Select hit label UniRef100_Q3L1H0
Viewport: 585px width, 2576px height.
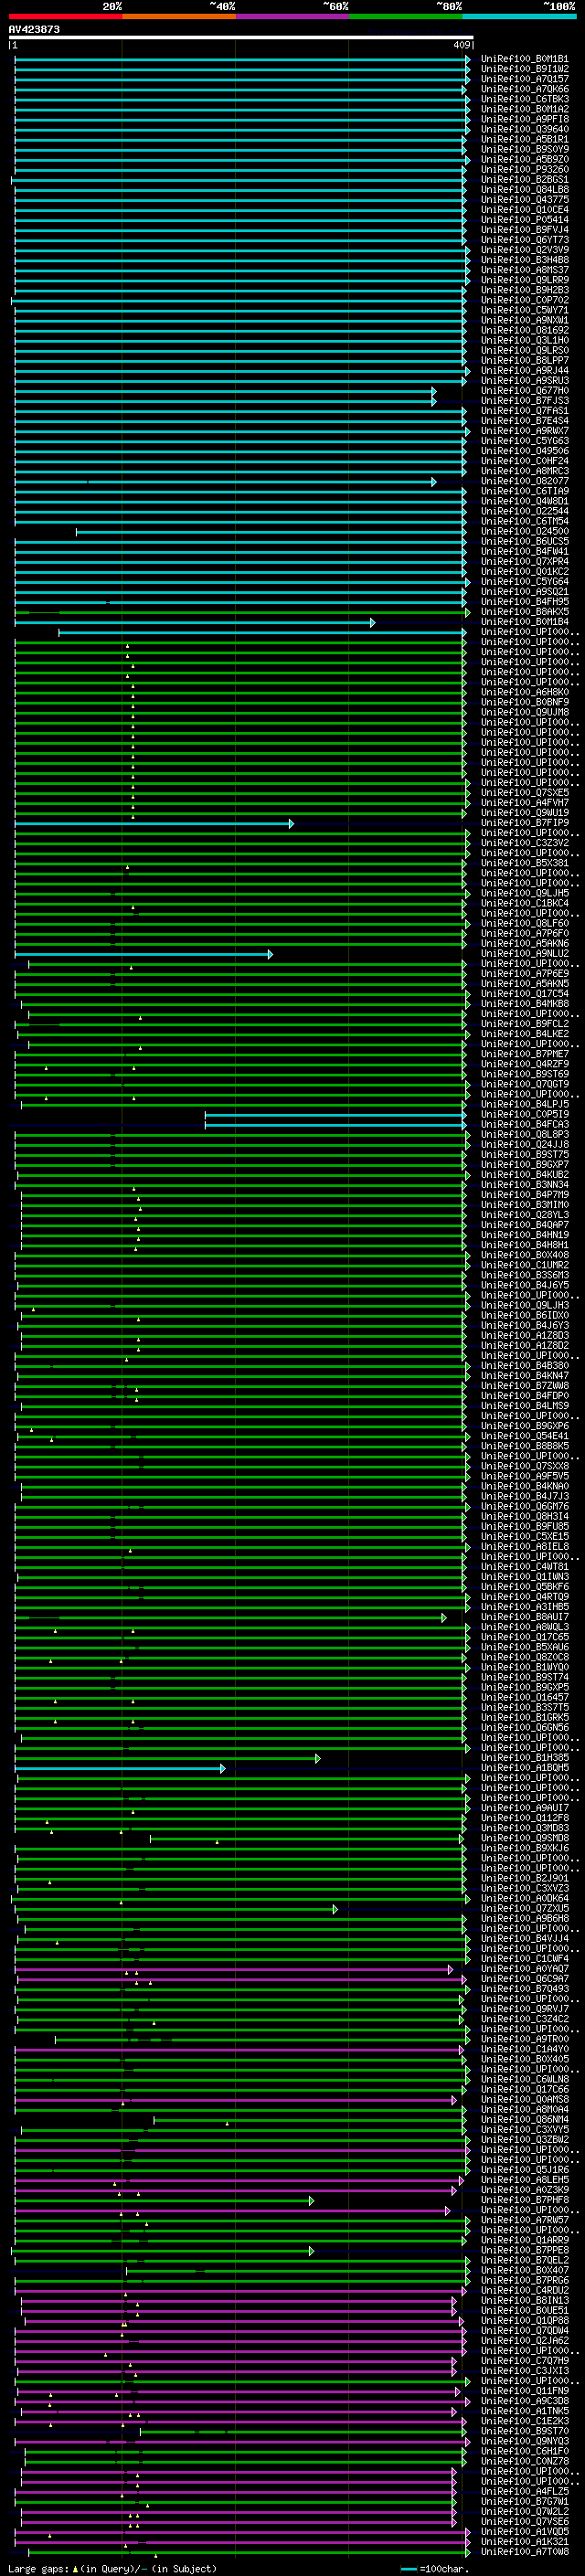tap(525, 341)
